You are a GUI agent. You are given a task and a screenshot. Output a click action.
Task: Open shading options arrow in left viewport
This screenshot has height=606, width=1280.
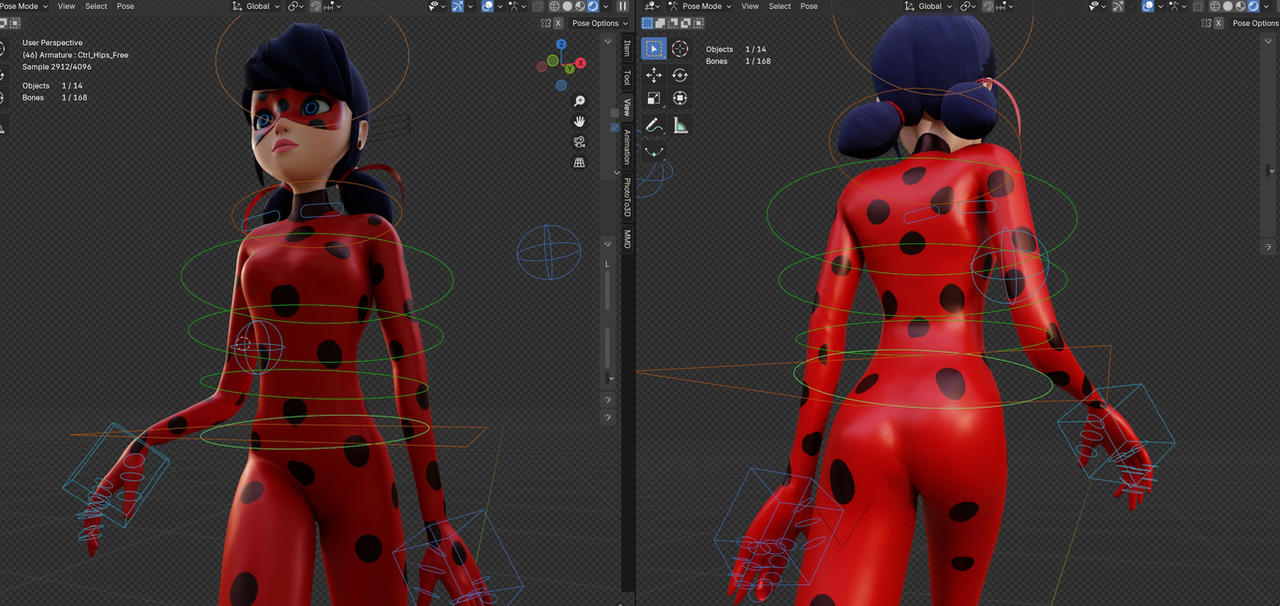pyautogui.click(x=605, y=6)
